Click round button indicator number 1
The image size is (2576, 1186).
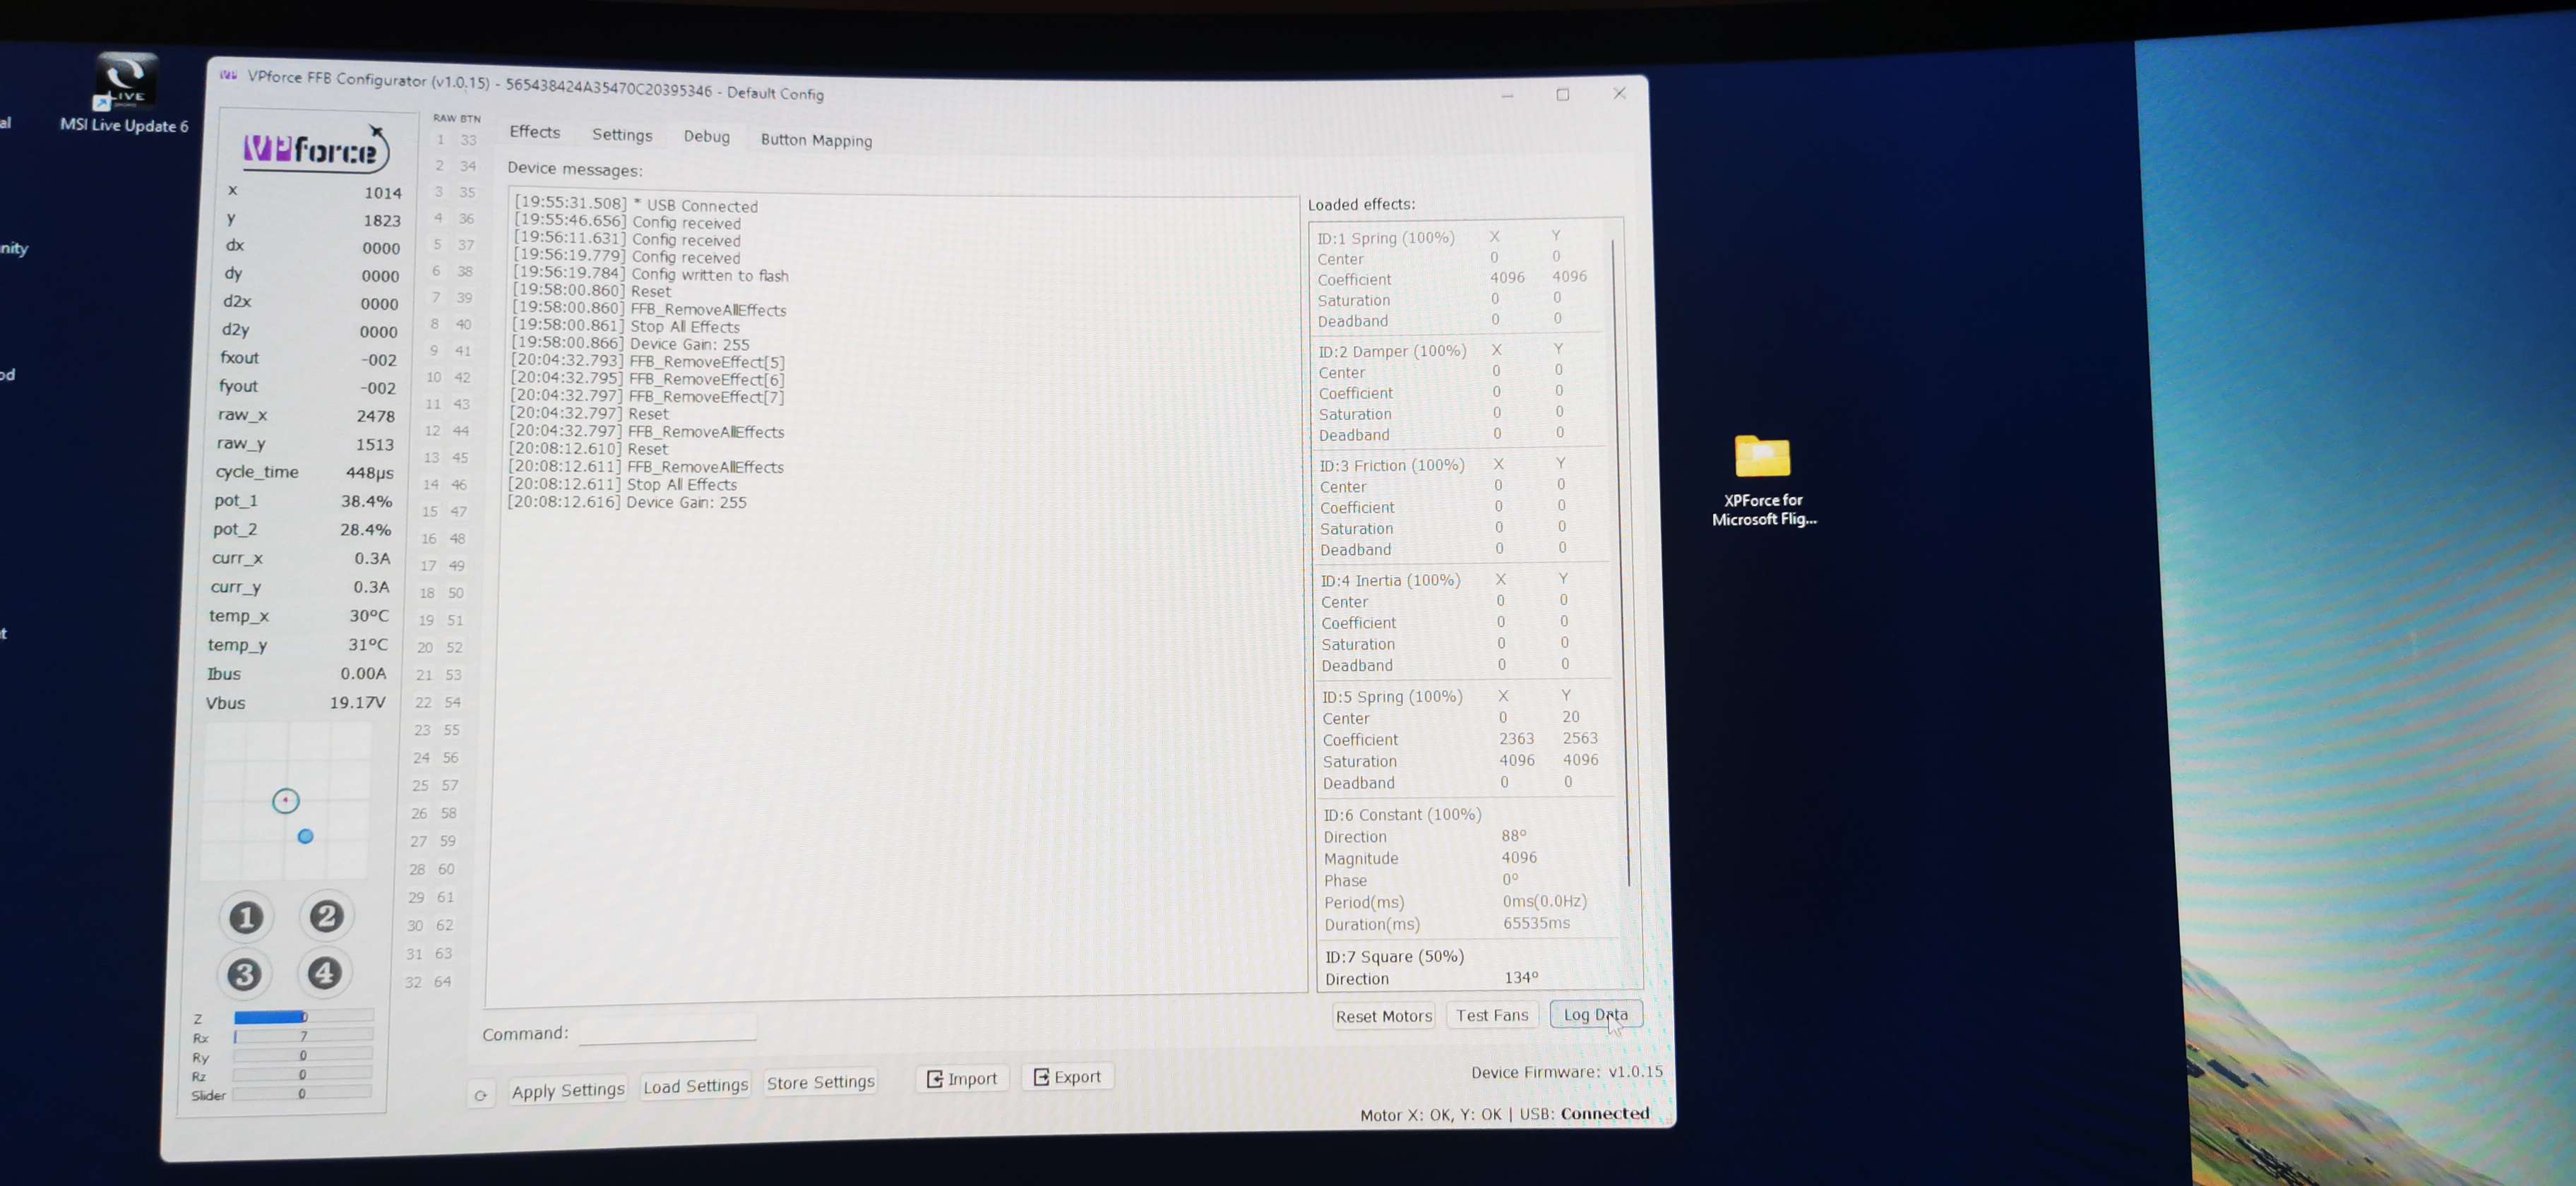click(x=246, y=917)
